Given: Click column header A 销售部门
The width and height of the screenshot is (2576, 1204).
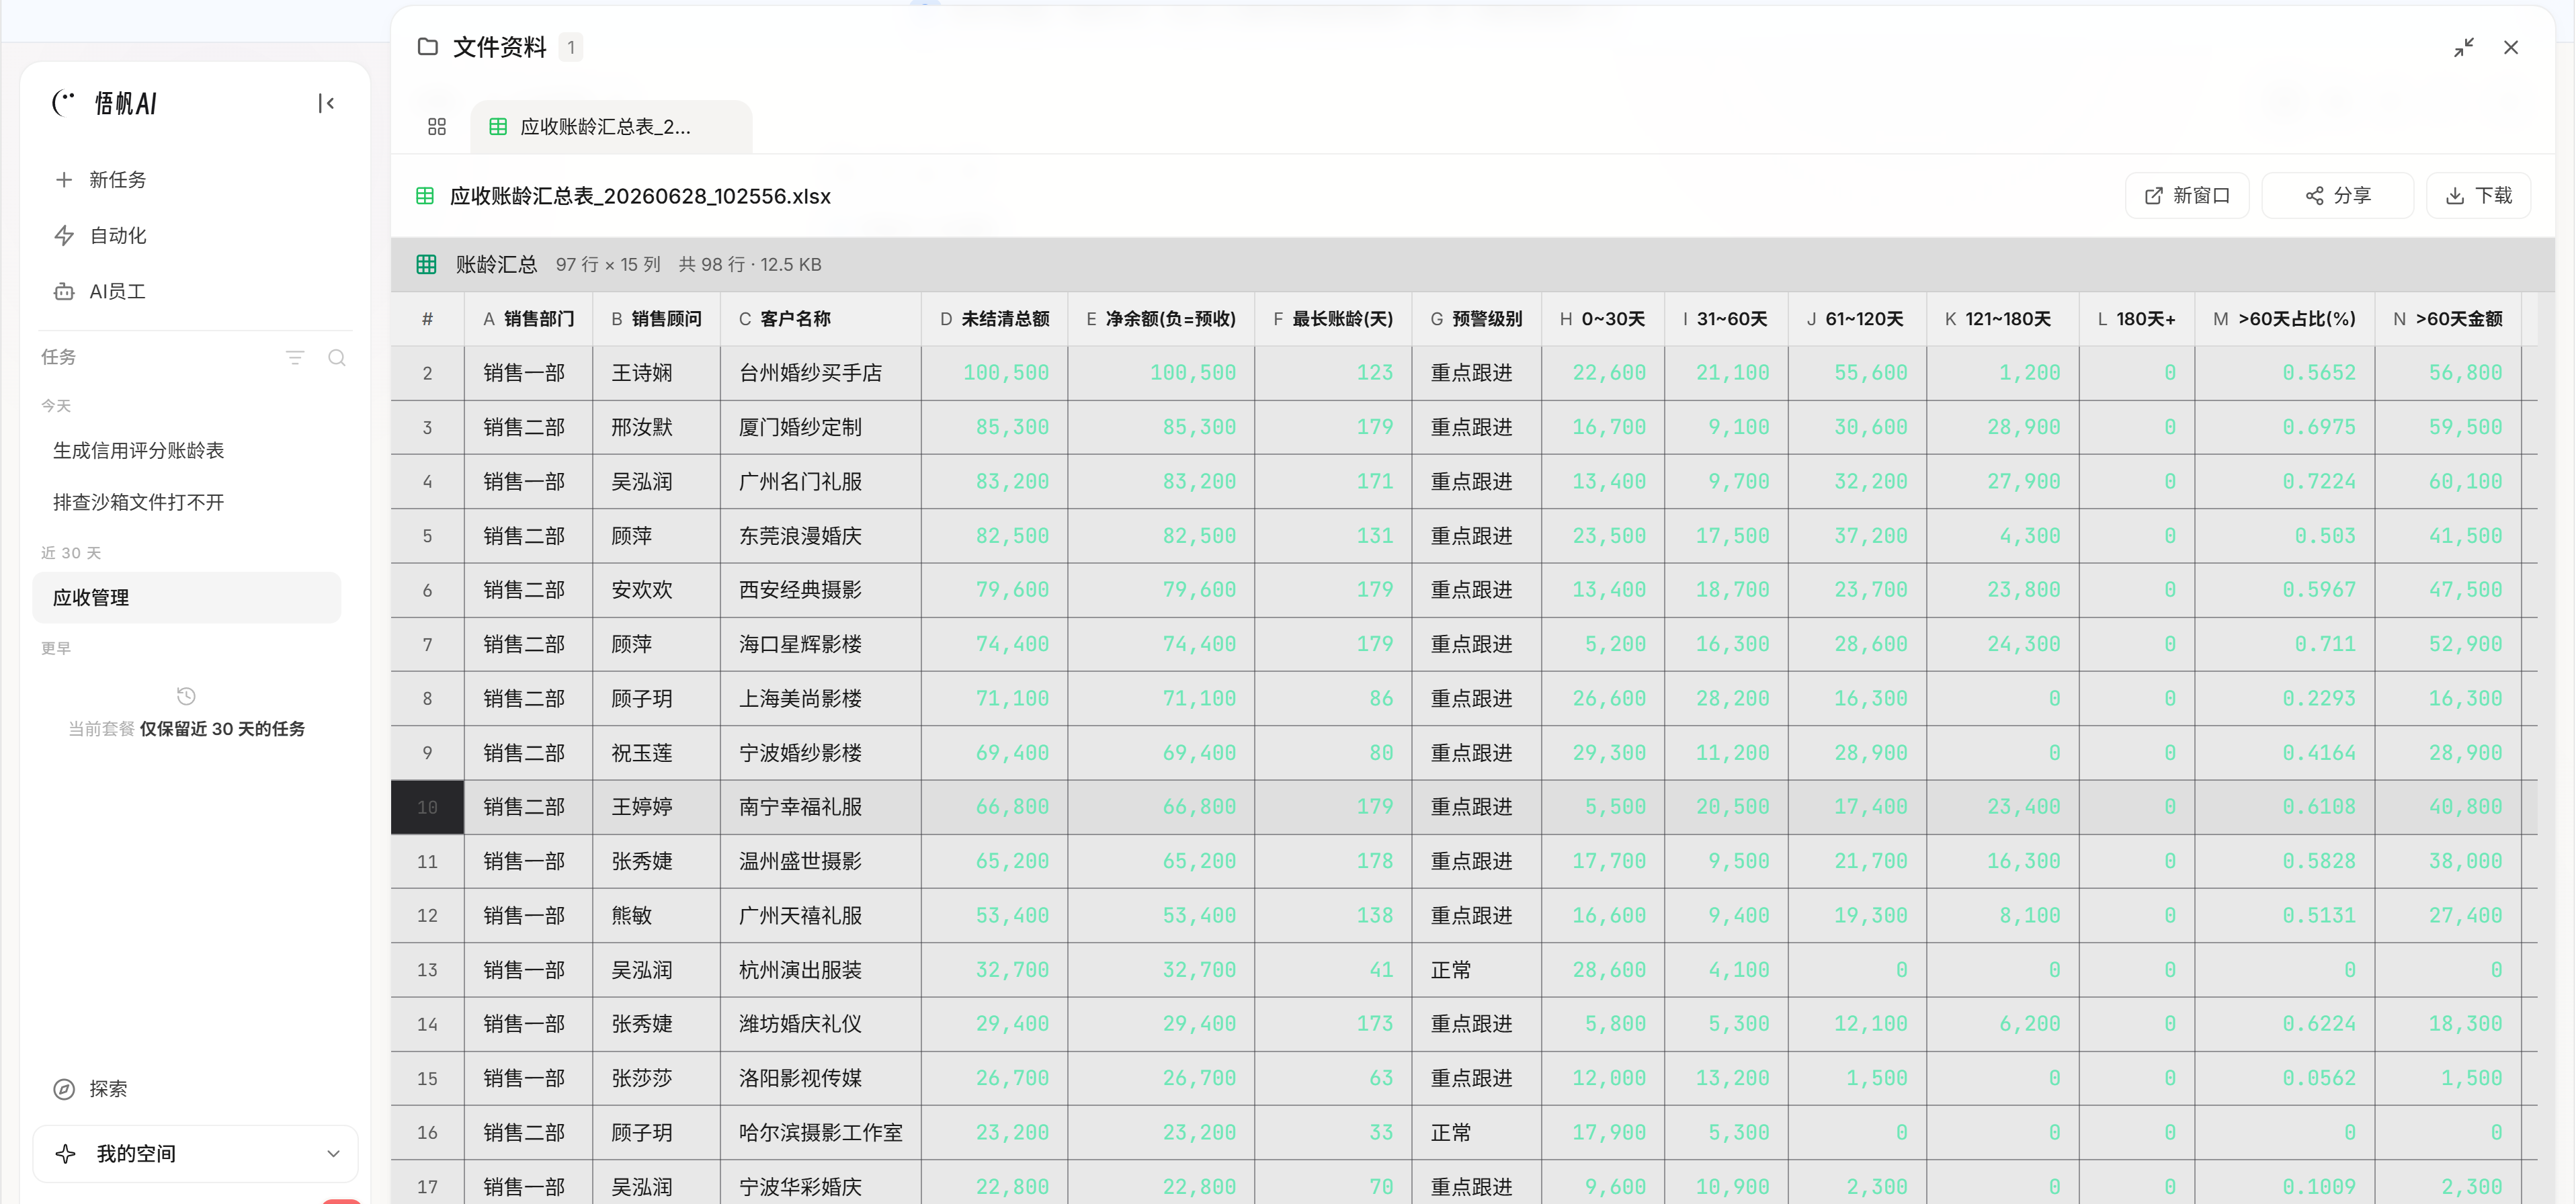Looking at the screenshot, I should 528,319.
